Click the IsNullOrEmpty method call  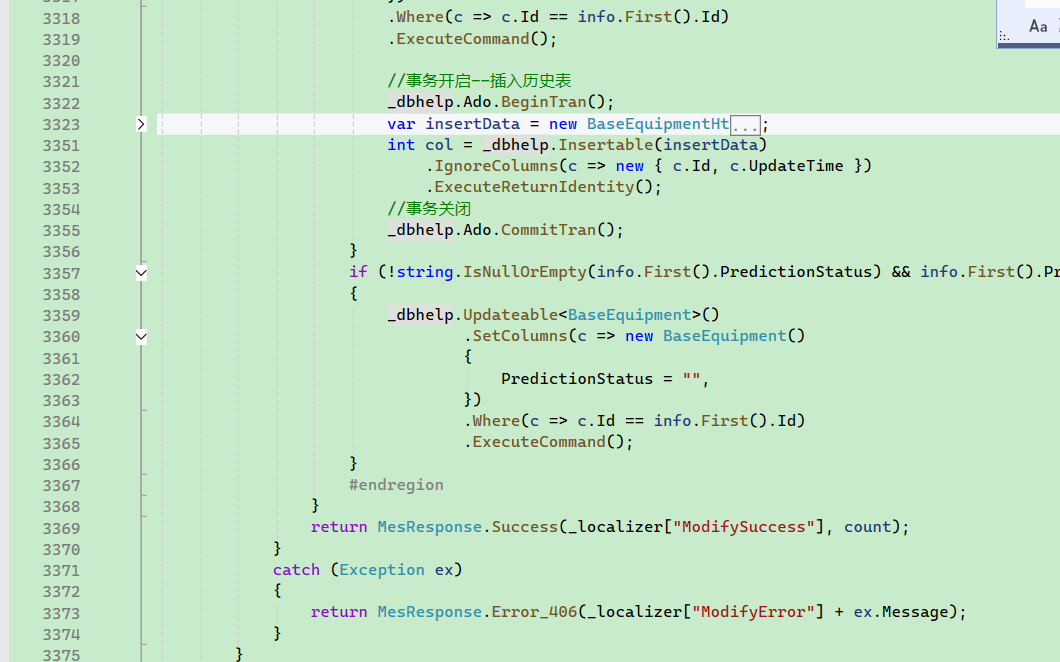point(525,272)
